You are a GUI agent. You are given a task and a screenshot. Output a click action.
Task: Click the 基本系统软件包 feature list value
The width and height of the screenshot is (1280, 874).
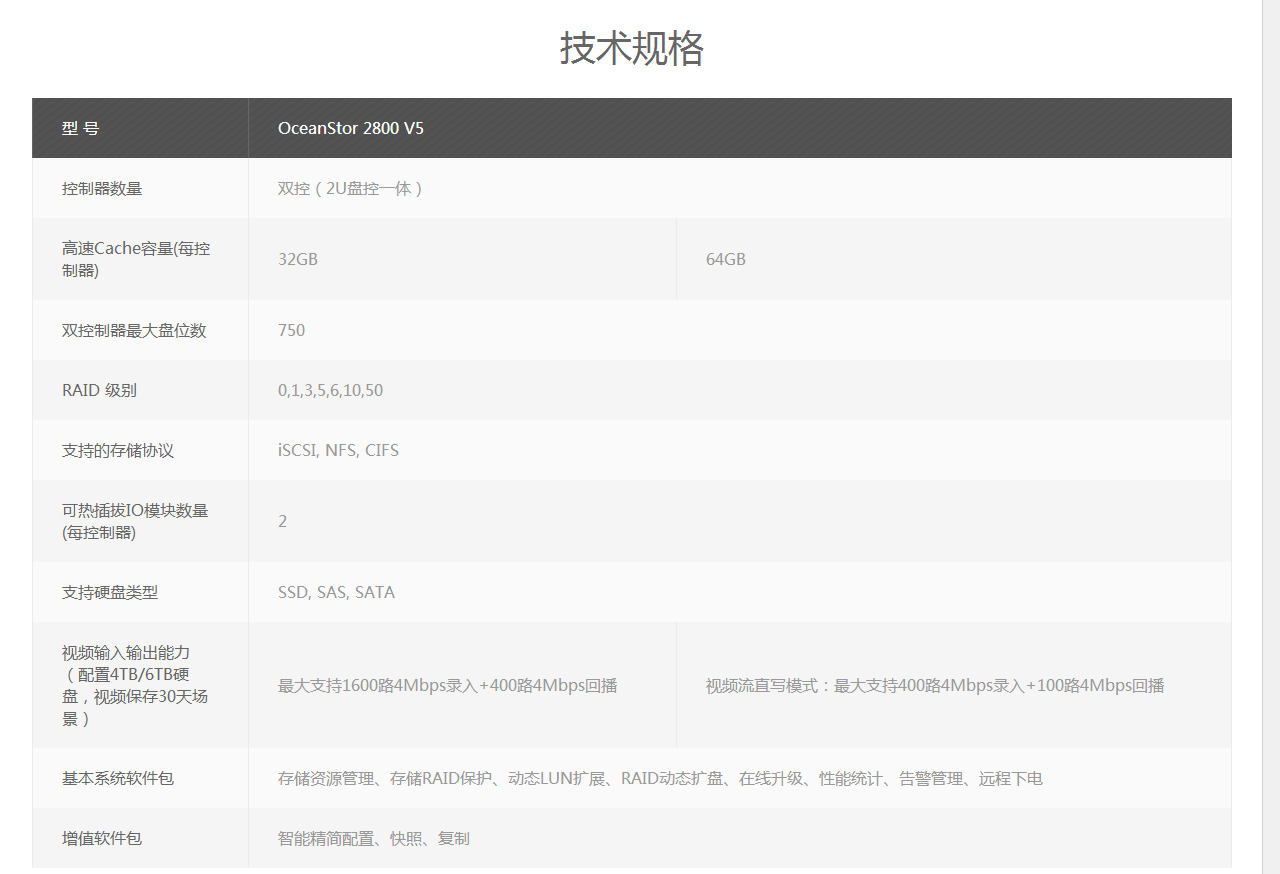tap(660, 778)
